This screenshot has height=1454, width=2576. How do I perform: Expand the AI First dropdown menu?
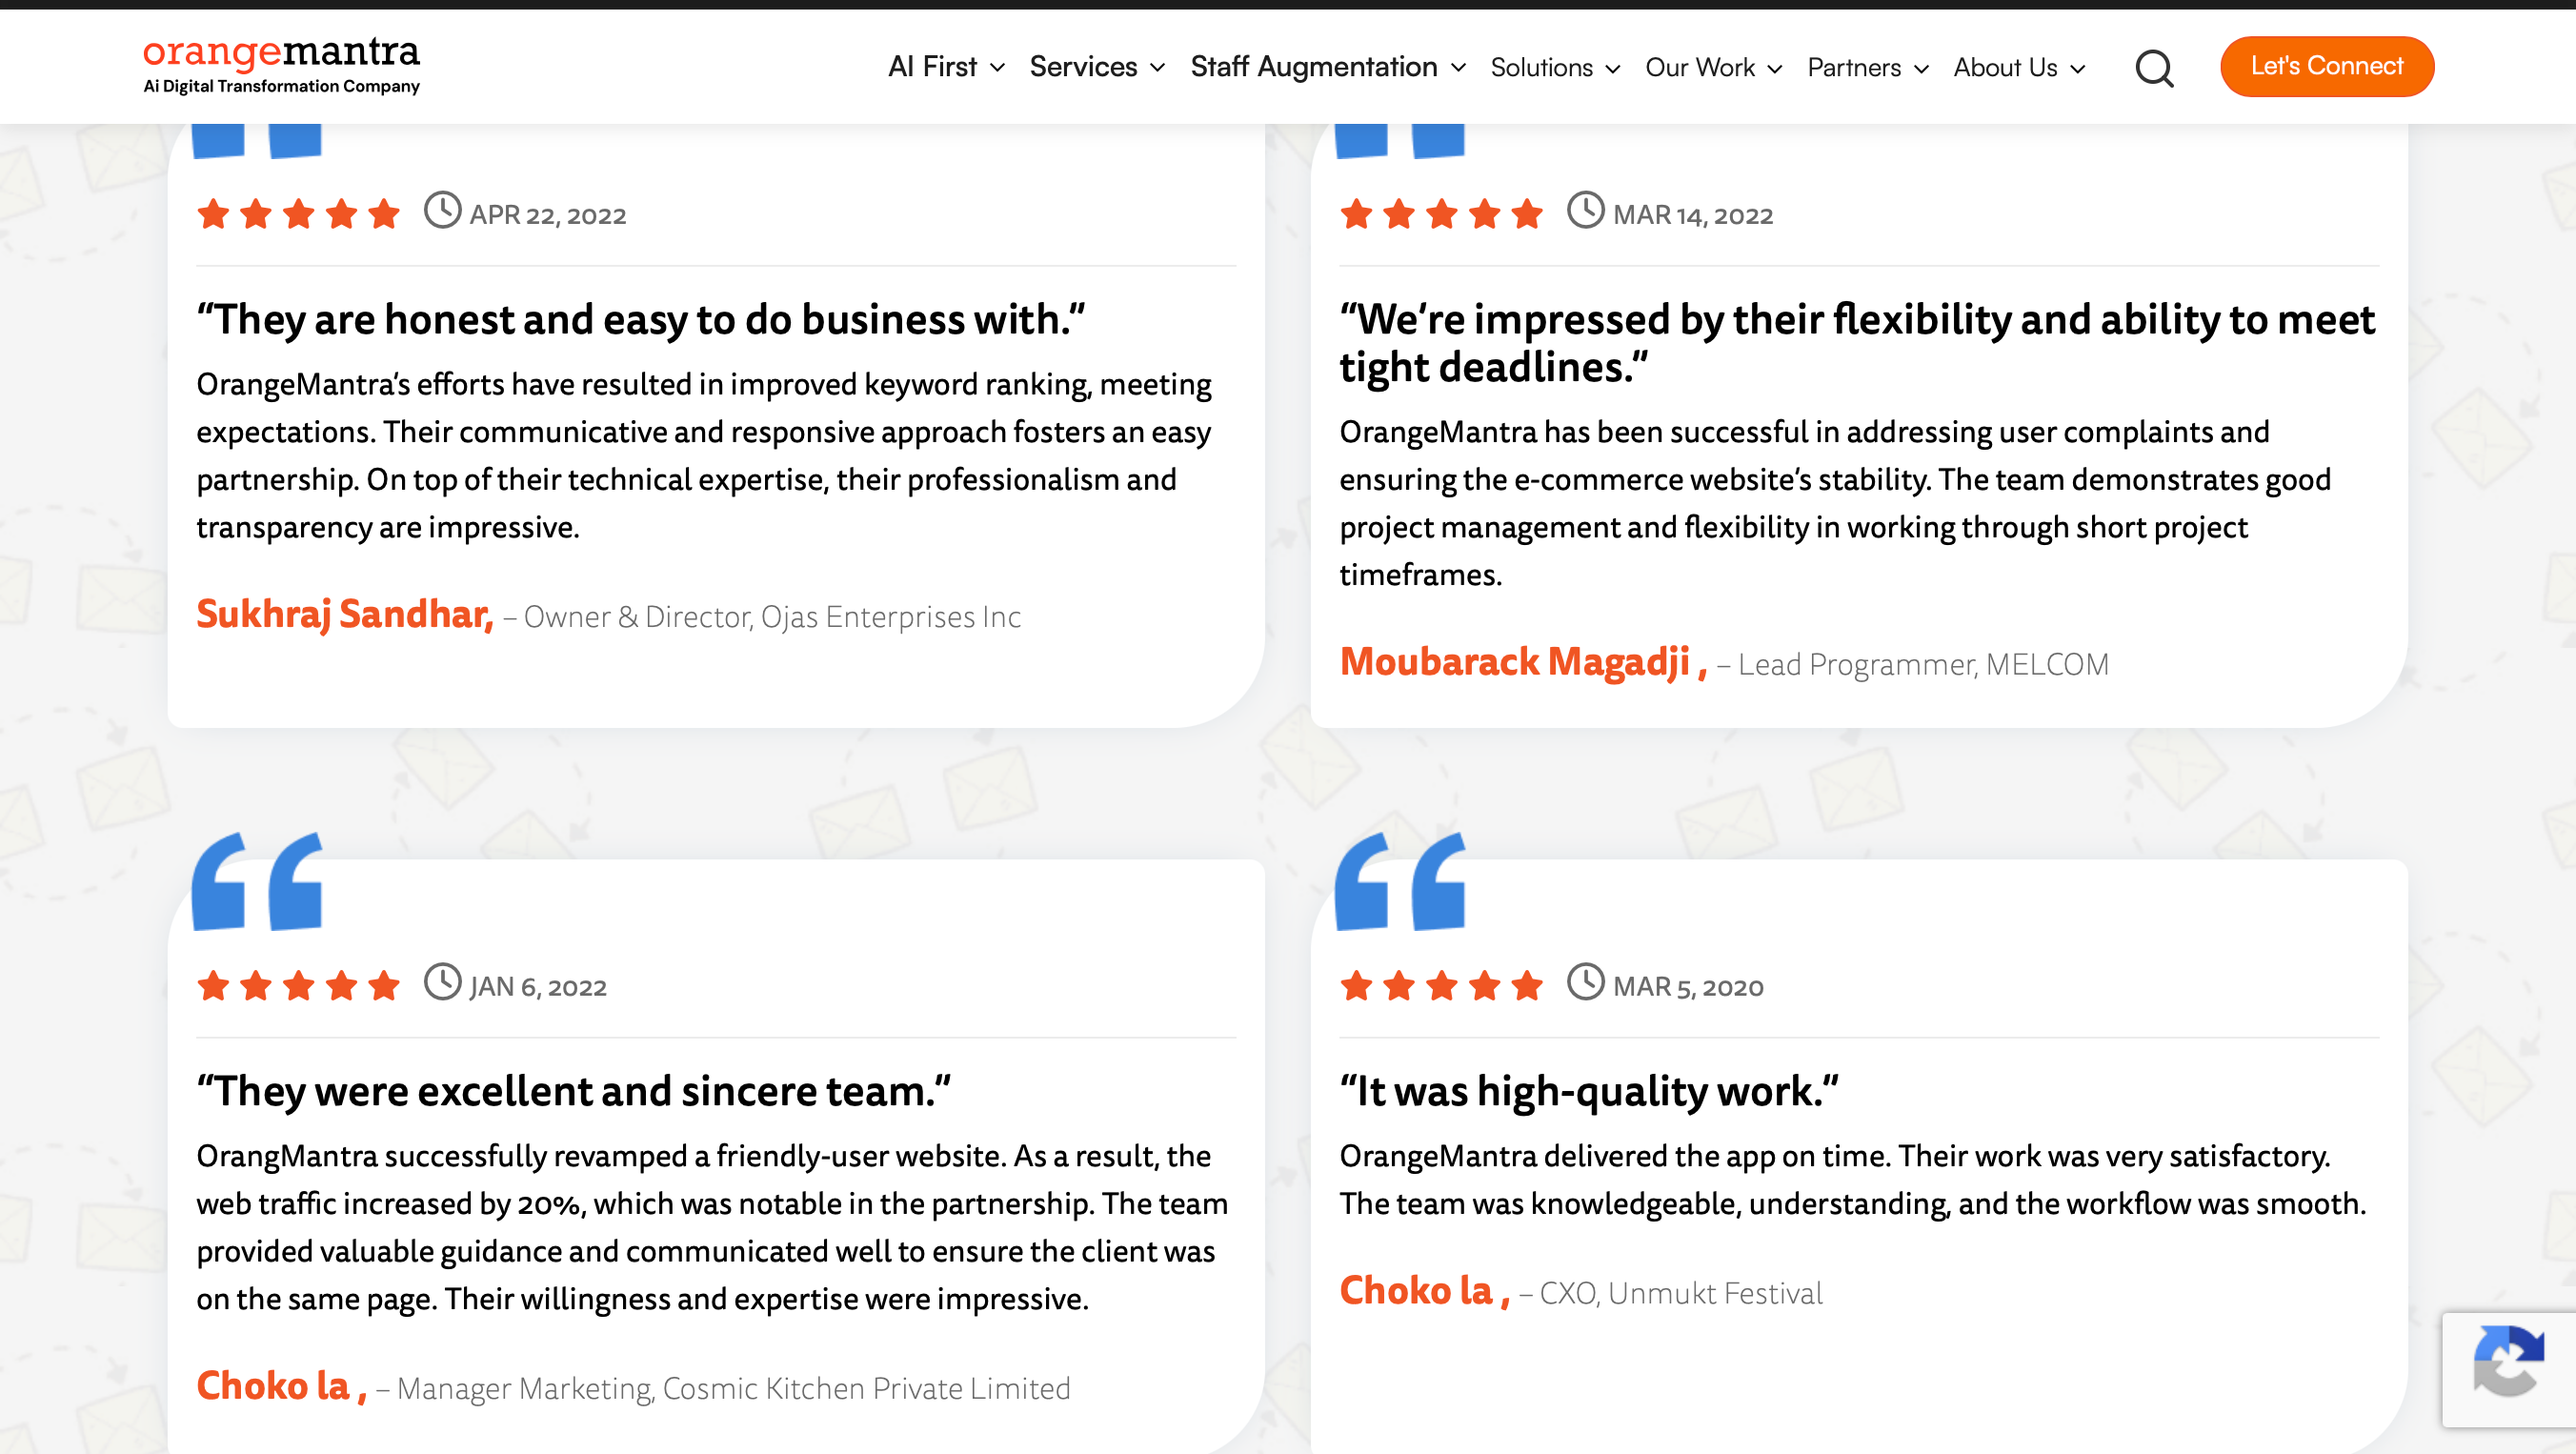tap(946, 67)
